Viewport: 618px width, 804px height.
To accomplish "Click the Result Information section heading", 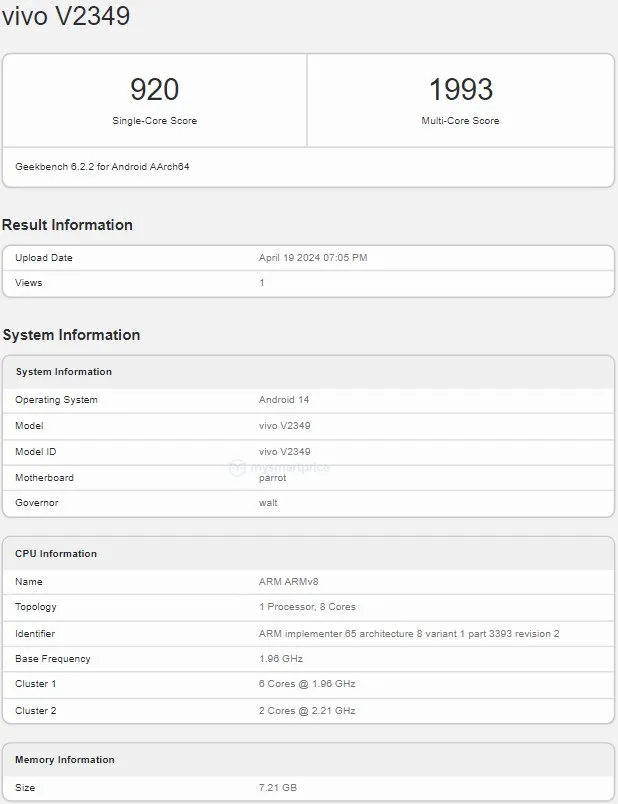I will click(x=67, y=225).
